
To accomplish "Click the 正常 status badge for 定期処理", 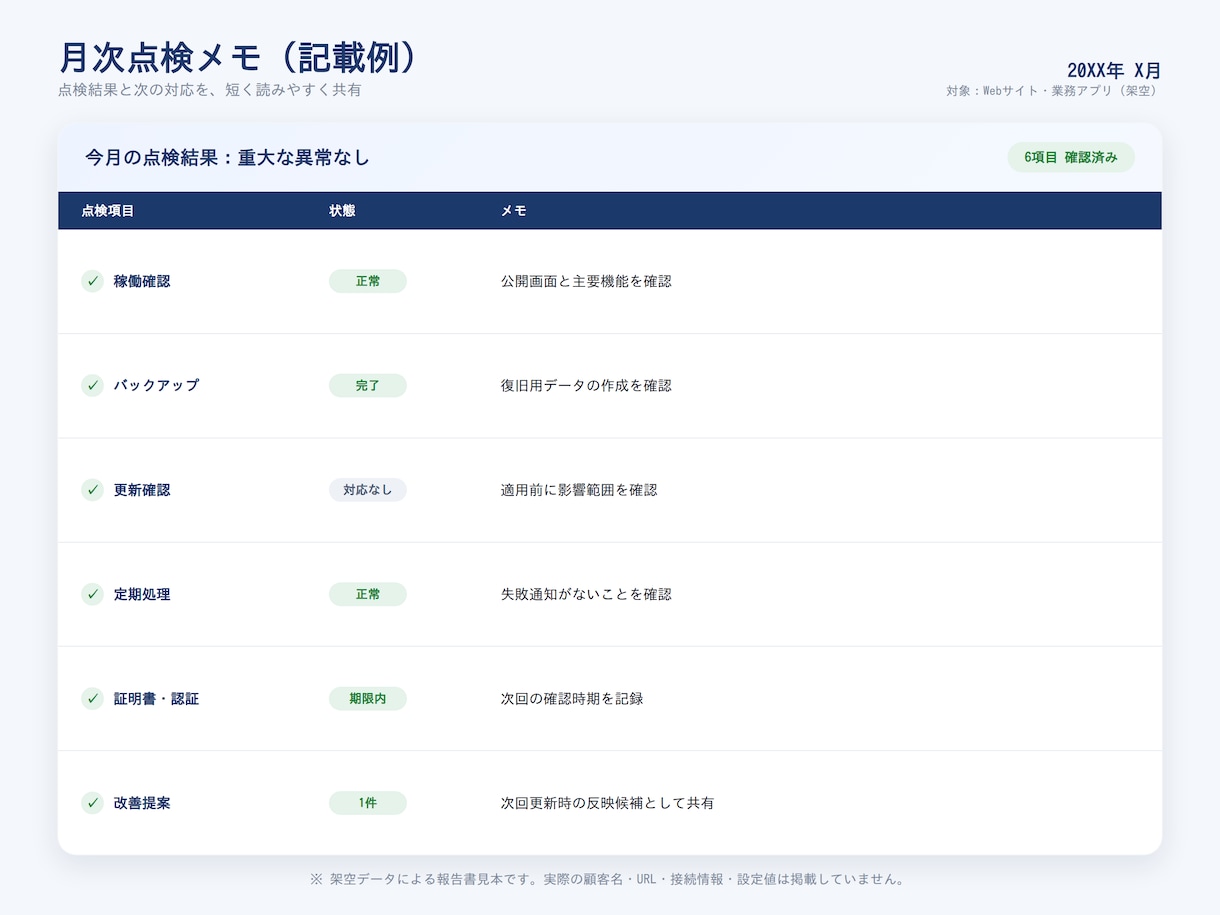I will [x=368, y=594].
